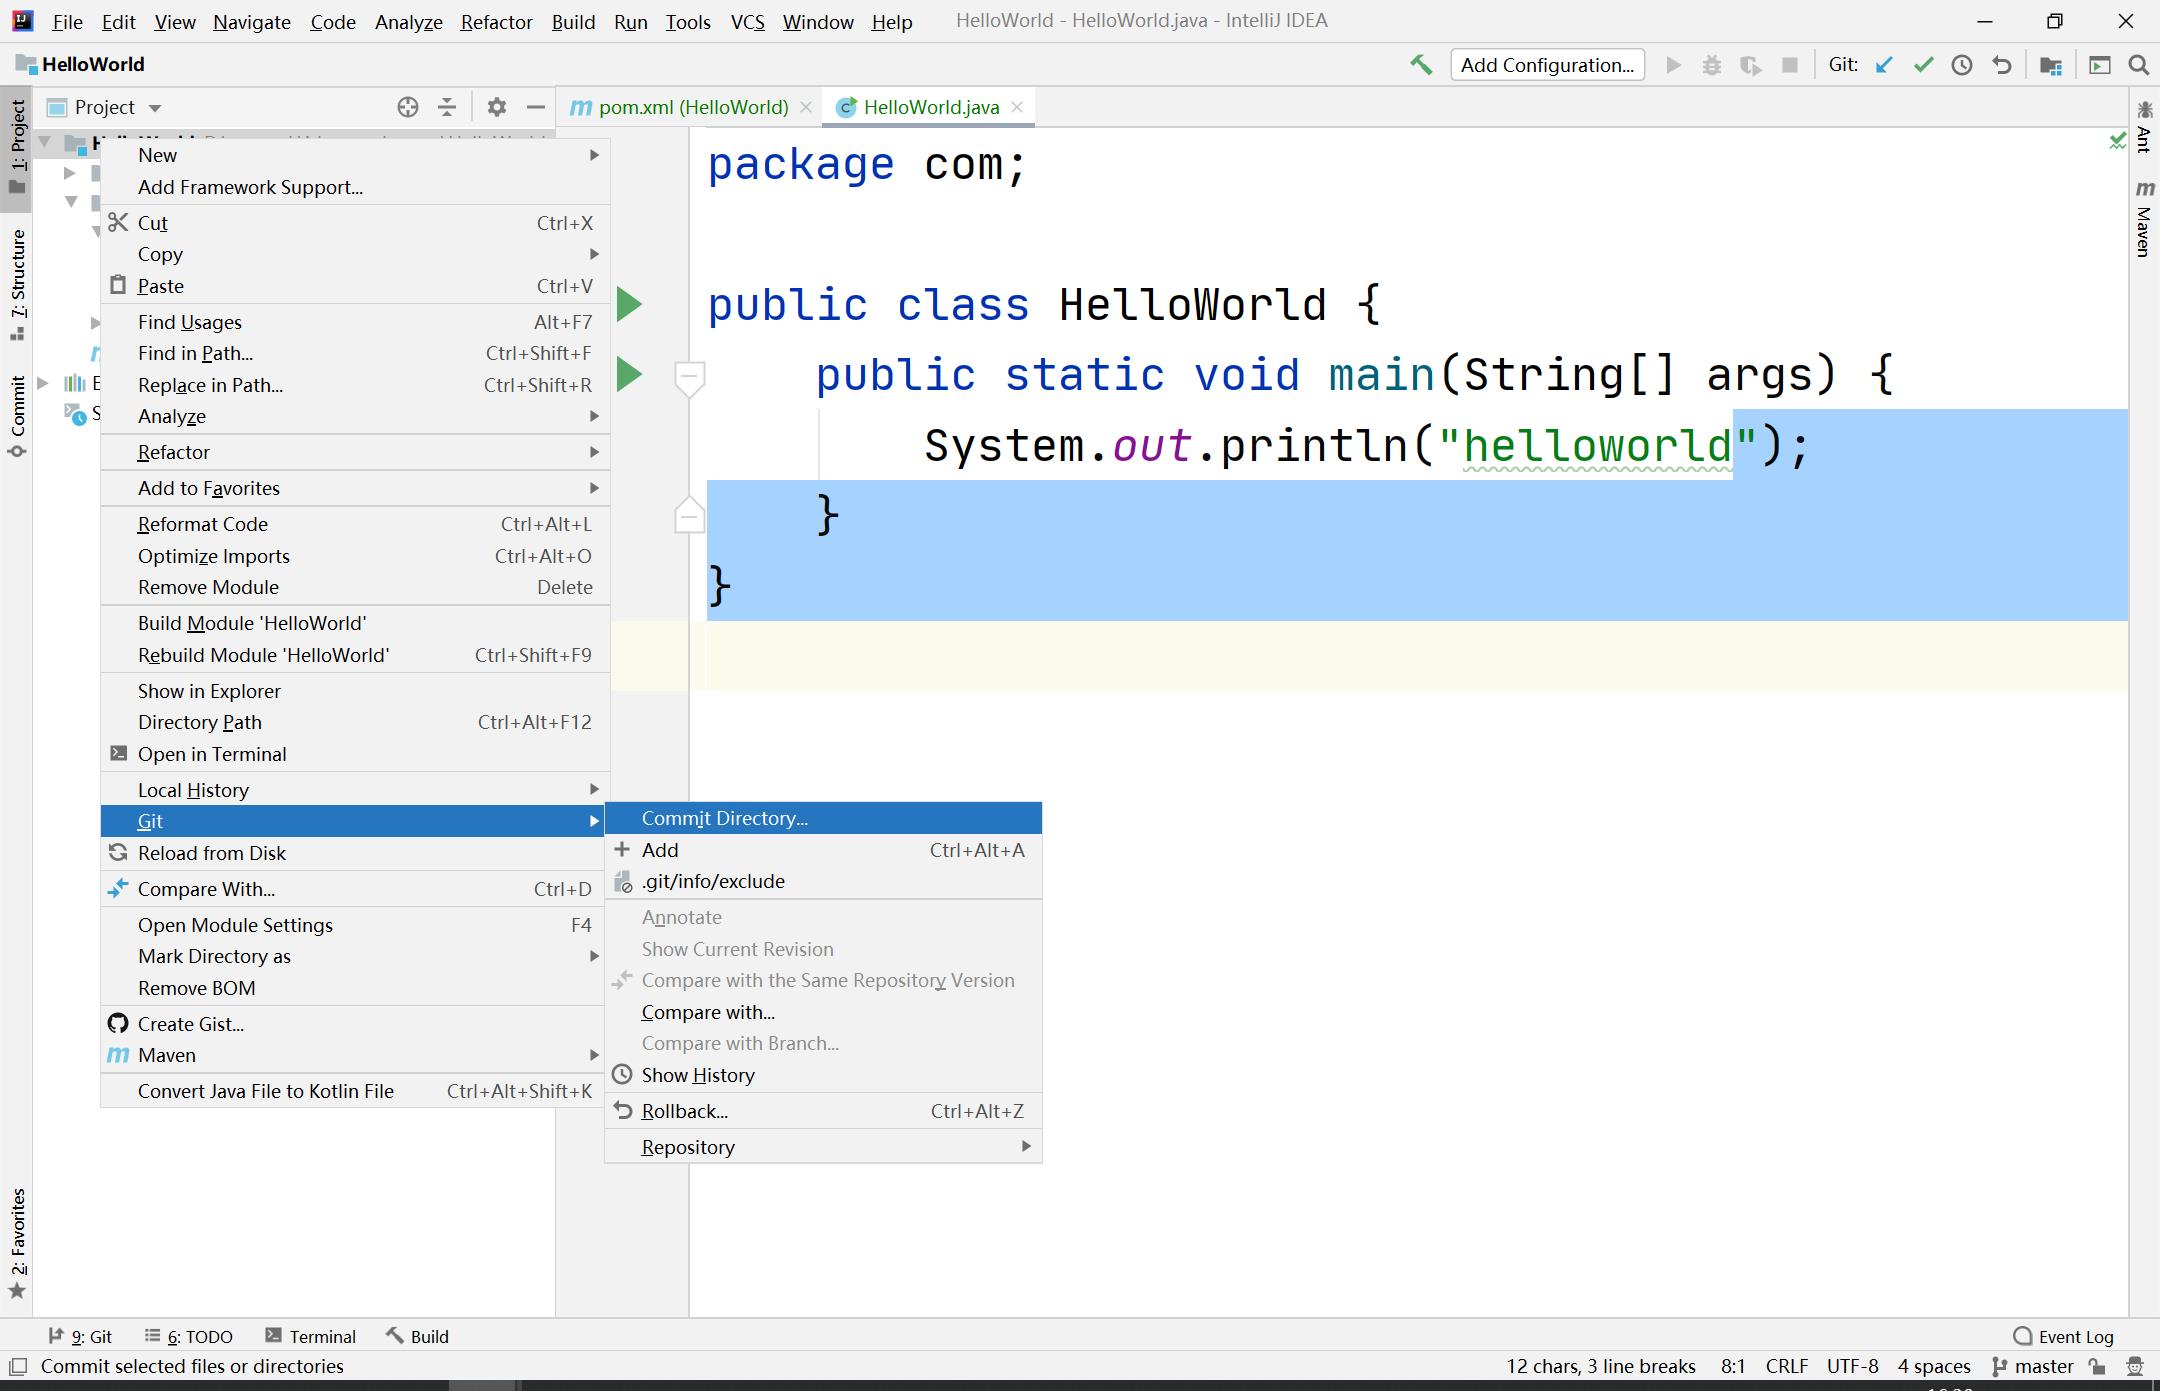The width and height of the screenshot is (2160, 1391).
Task: Expand Add to Favorites submenu
Action: click(355, 488)
